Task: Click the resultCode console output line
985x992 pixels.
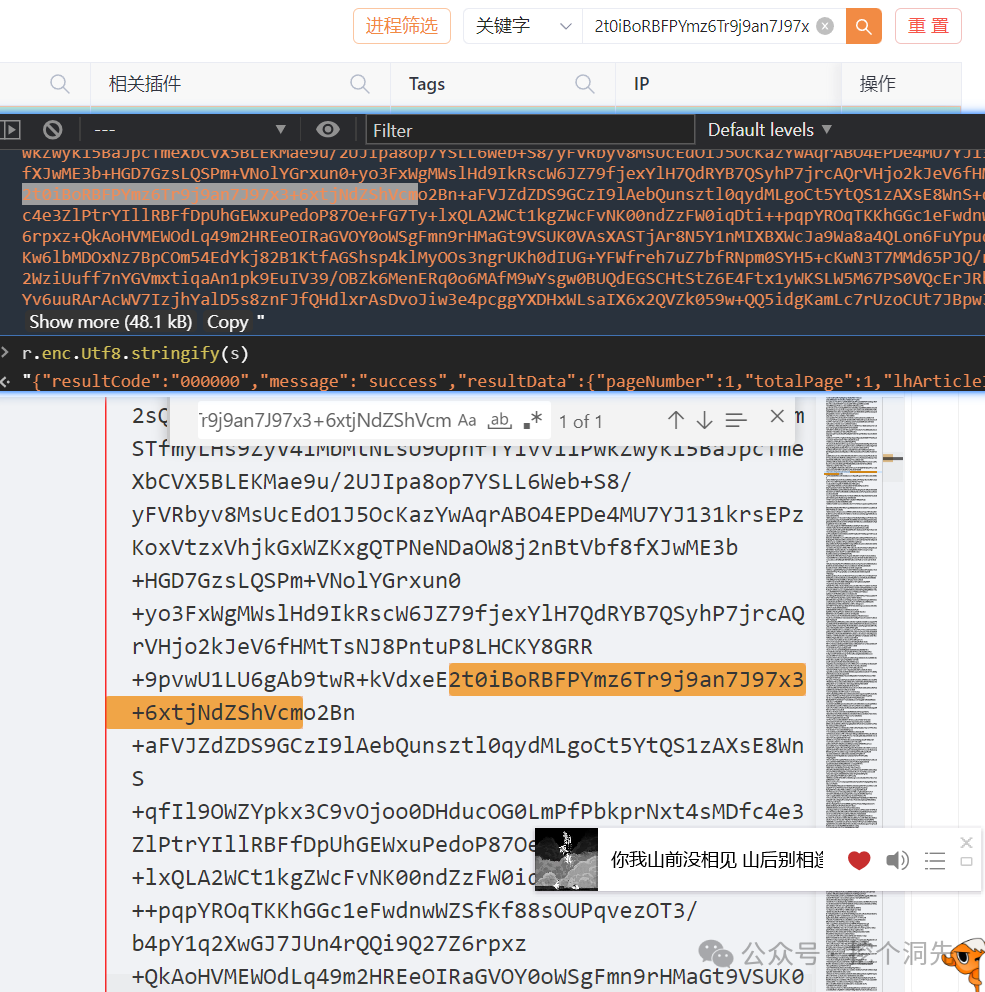Action: click(x=503, y=381)
